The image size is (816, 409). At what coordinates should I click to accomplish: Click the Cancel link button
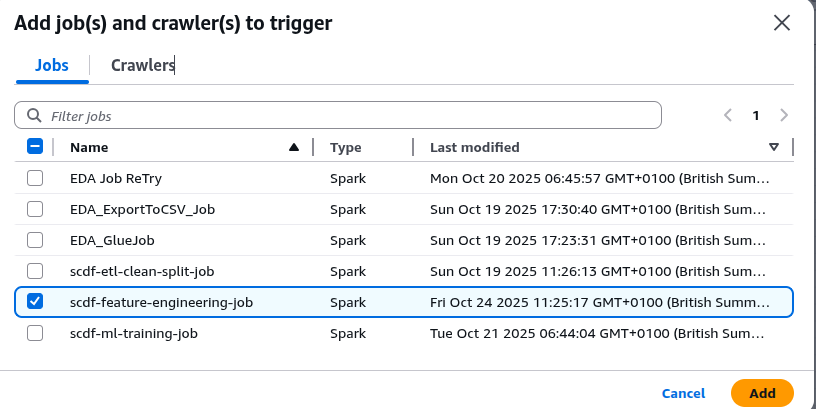coord(683,393)
